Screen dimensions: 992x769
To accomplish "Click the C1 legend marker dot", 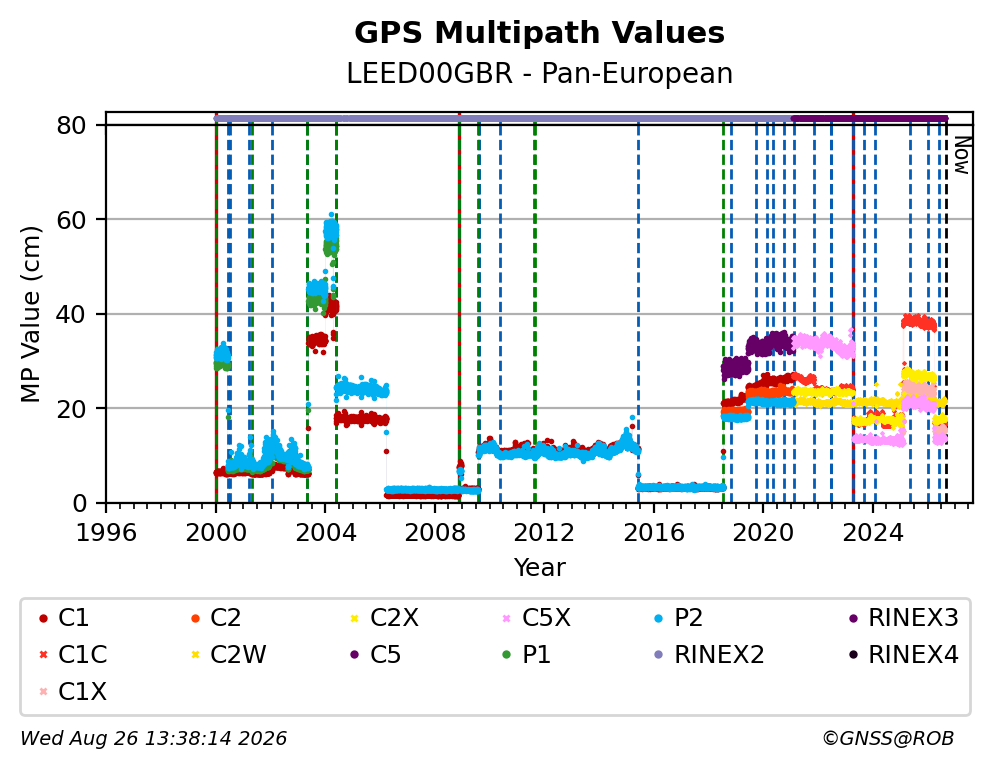I will [x=43, y=618].
